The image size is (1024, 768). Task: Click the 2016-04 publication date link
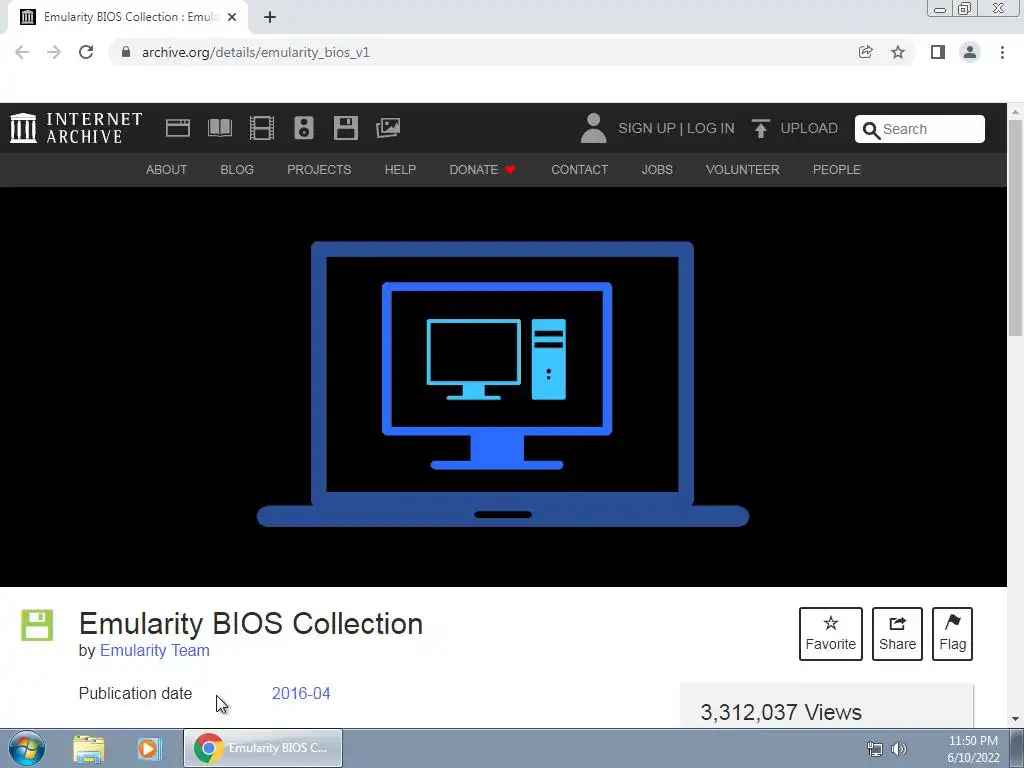(301, 694)
